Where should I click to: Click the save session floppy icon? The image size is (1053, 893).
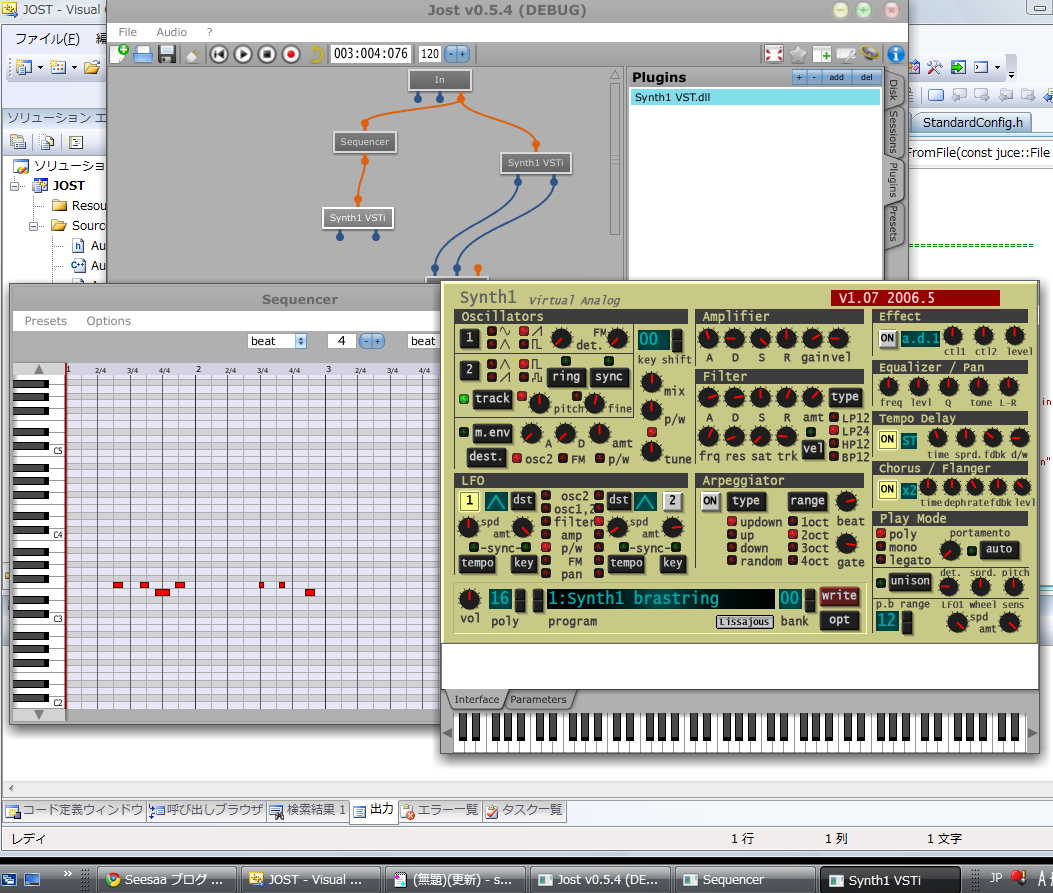click(167, 54)
